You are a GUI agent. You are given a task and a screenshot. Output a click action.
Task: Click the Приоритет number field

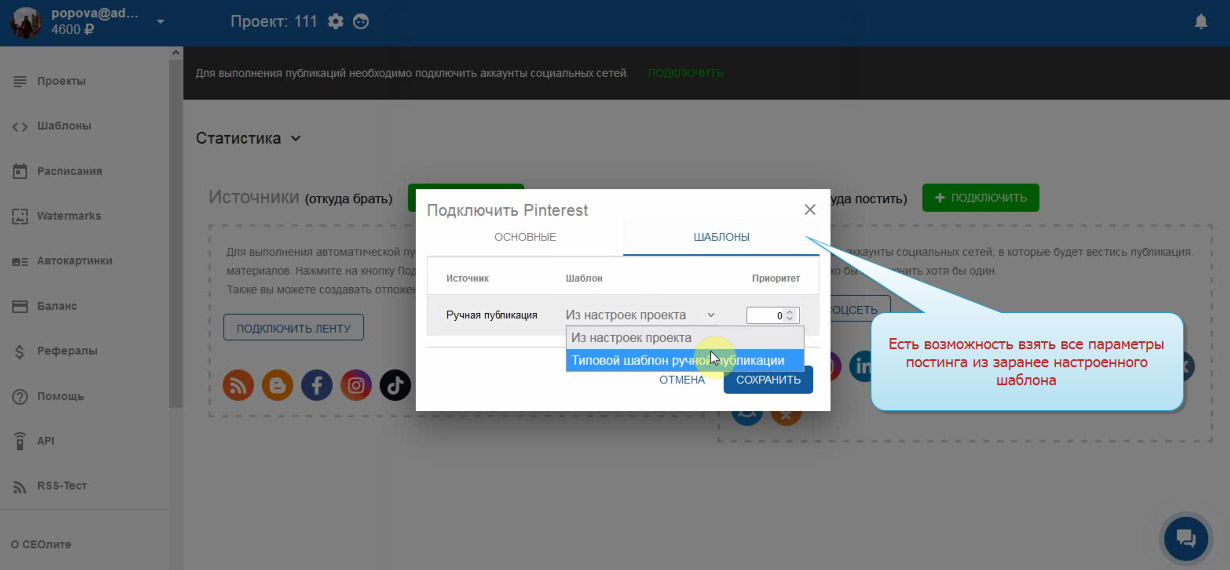click(773, 315)
